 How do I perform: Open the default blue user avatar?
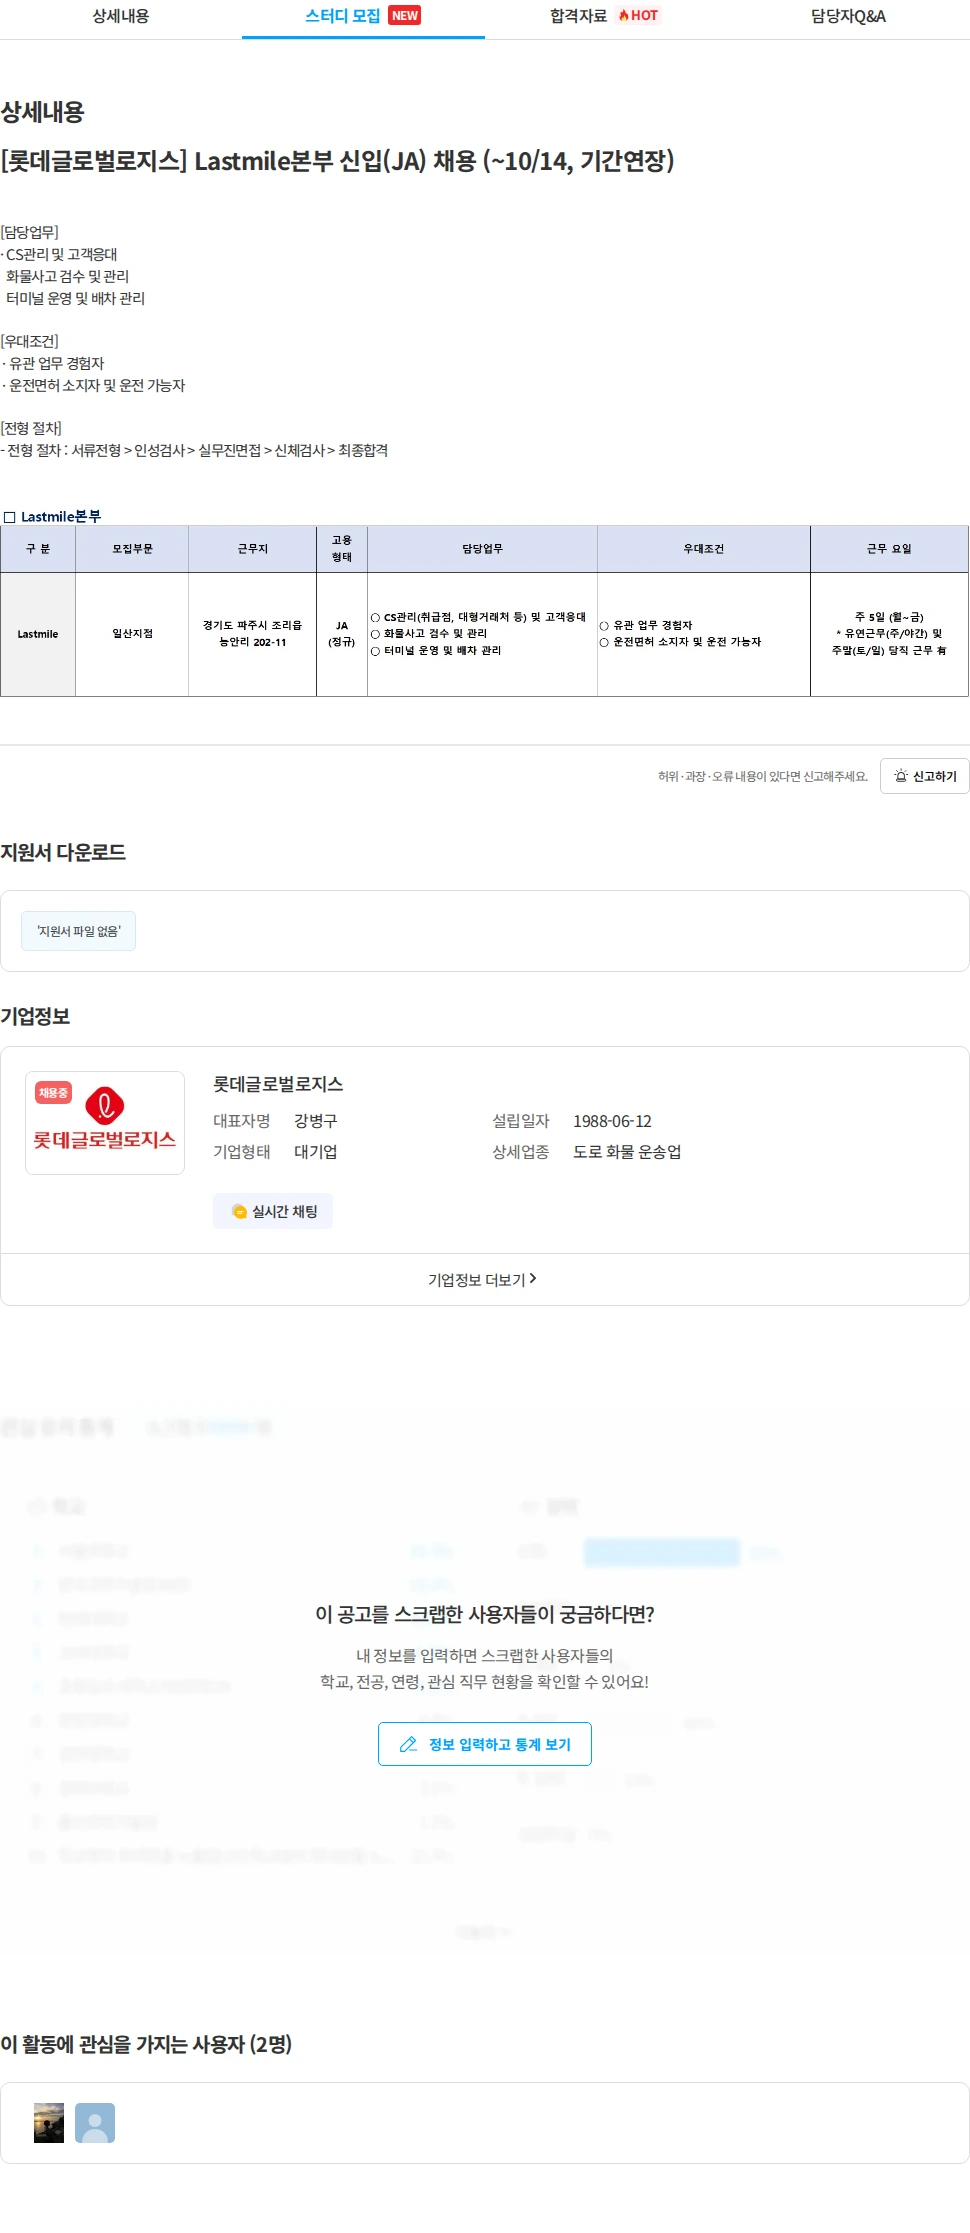click(95, 2123)
